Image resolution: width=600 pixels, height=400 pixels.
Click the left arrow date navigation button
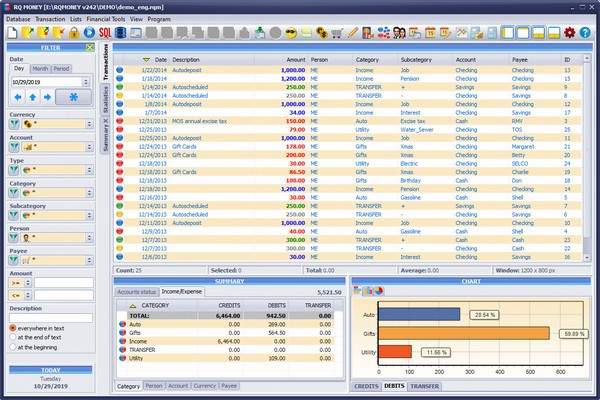pos(17,98)
